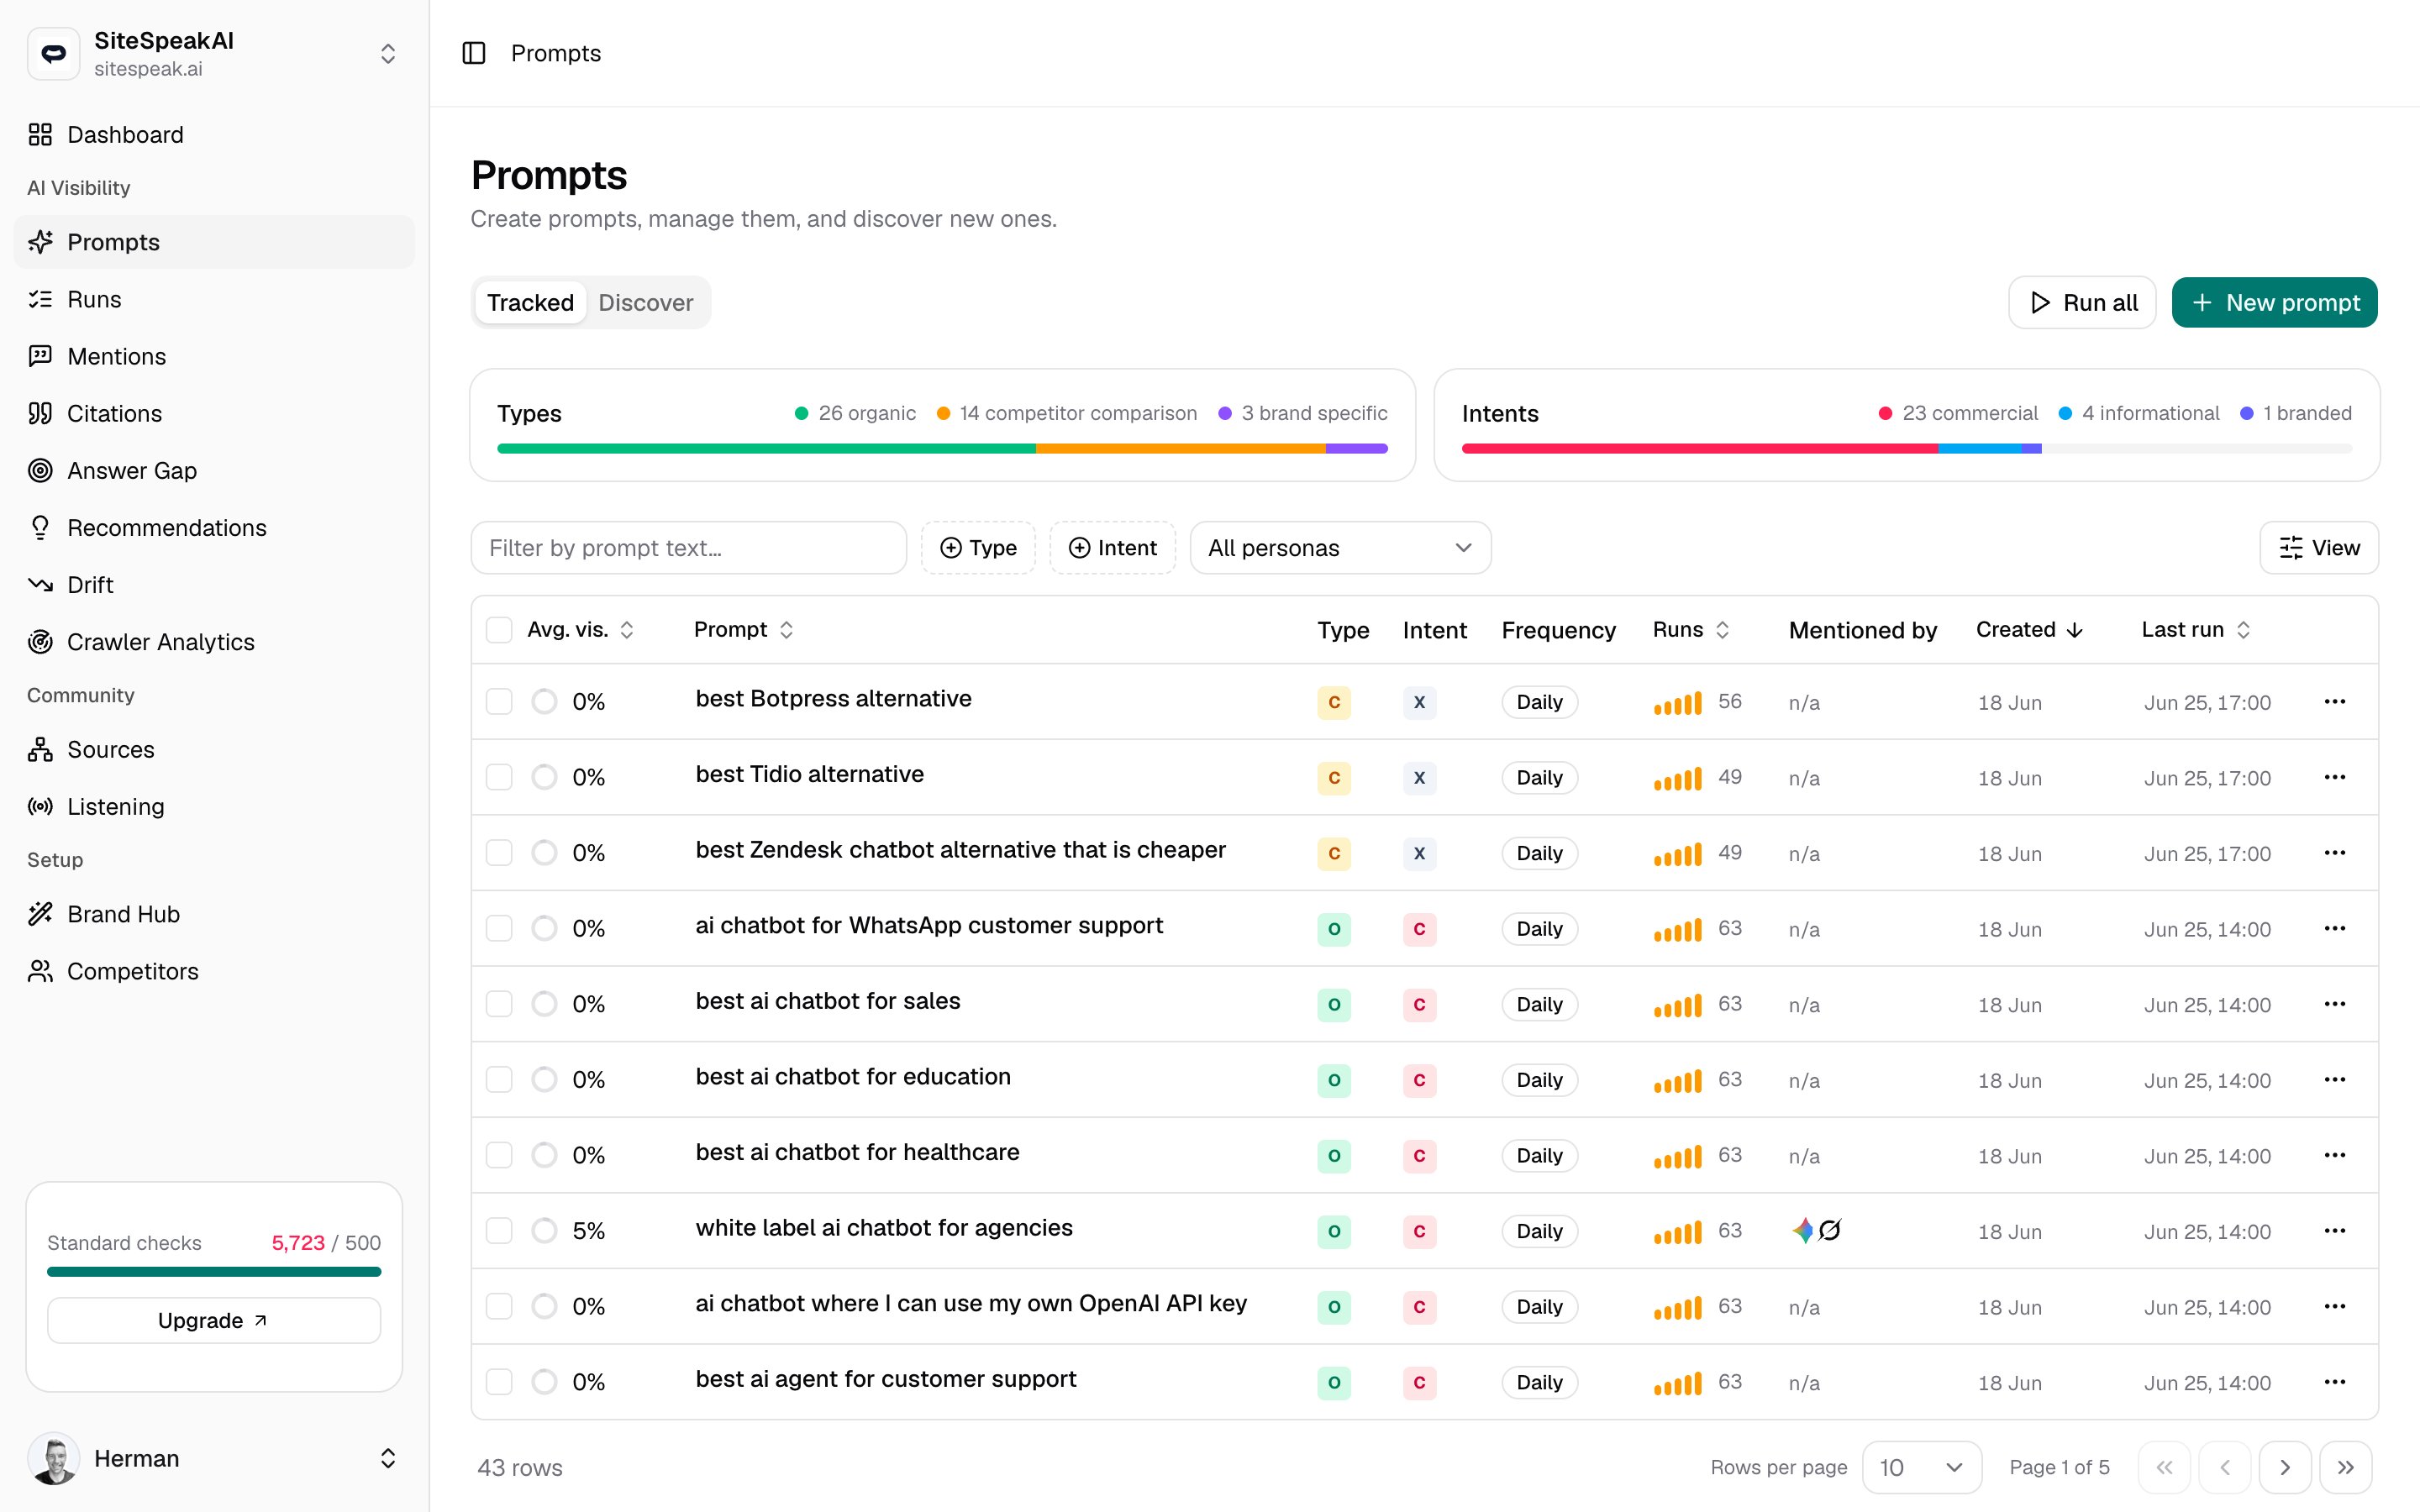Open row menu for best Botpress alternative
The image size is (2420, 1512).
click(2335, 702)
